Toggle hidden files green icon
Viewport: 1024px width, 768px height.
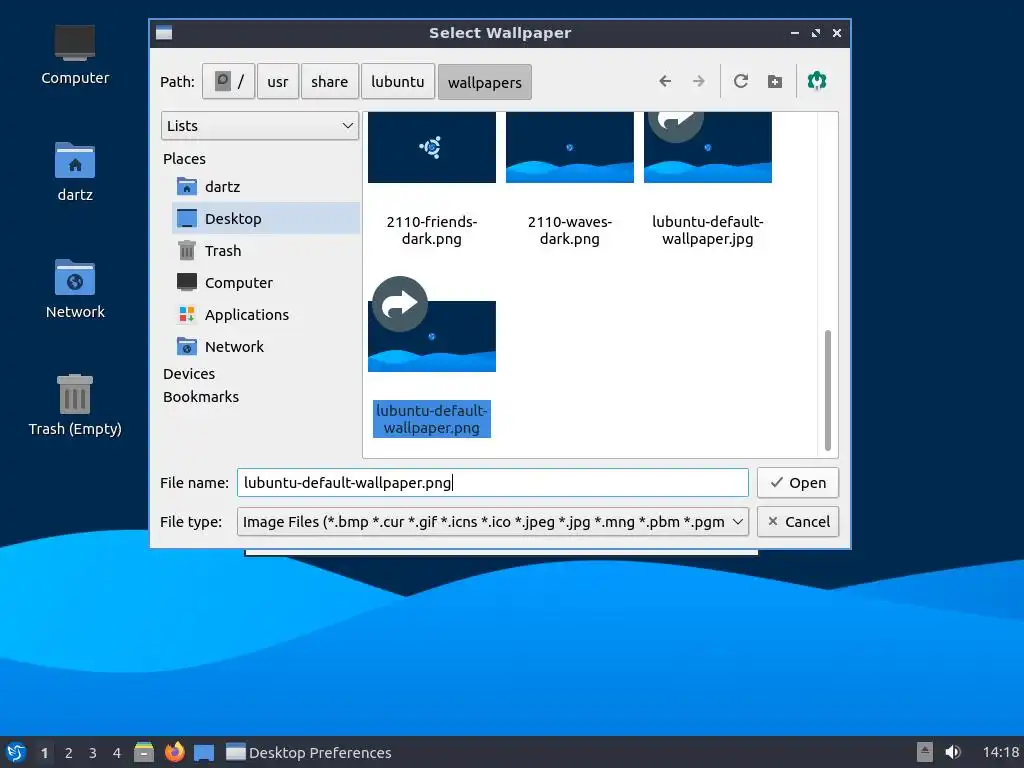[817, 81]
